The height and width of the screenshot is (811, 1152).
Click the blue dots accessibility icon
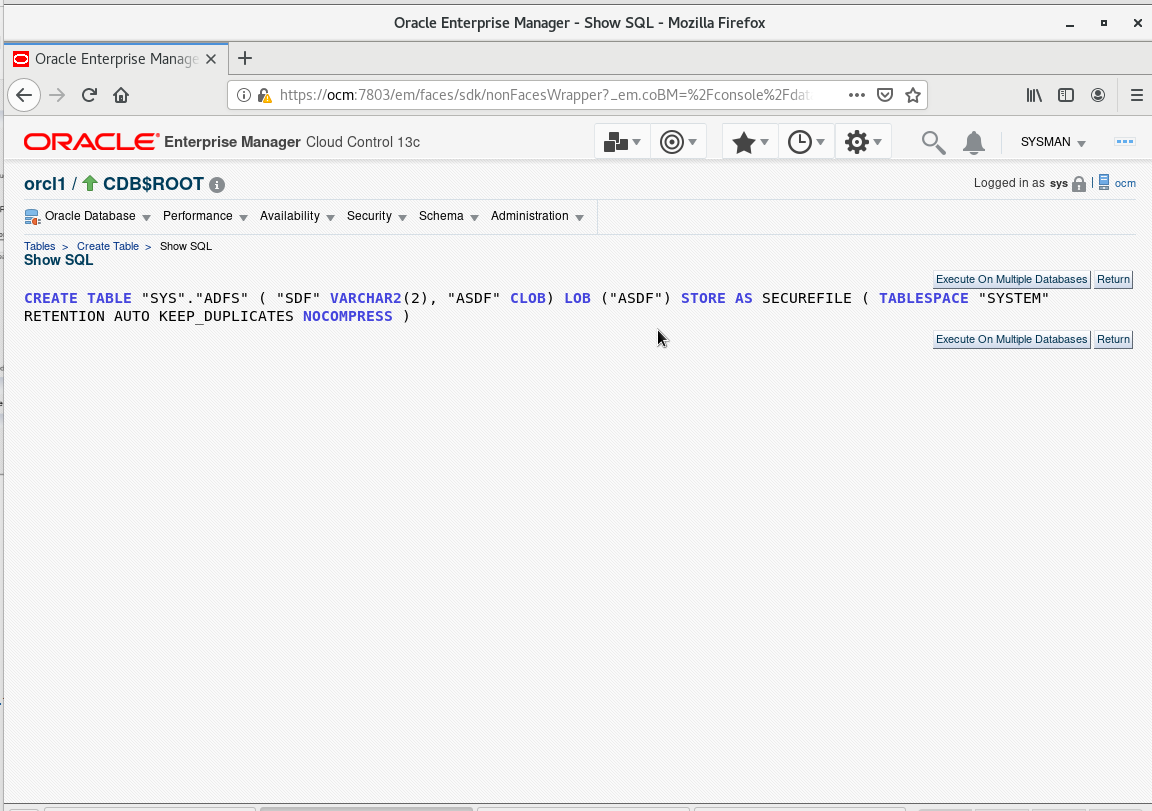click(1125, 141)
